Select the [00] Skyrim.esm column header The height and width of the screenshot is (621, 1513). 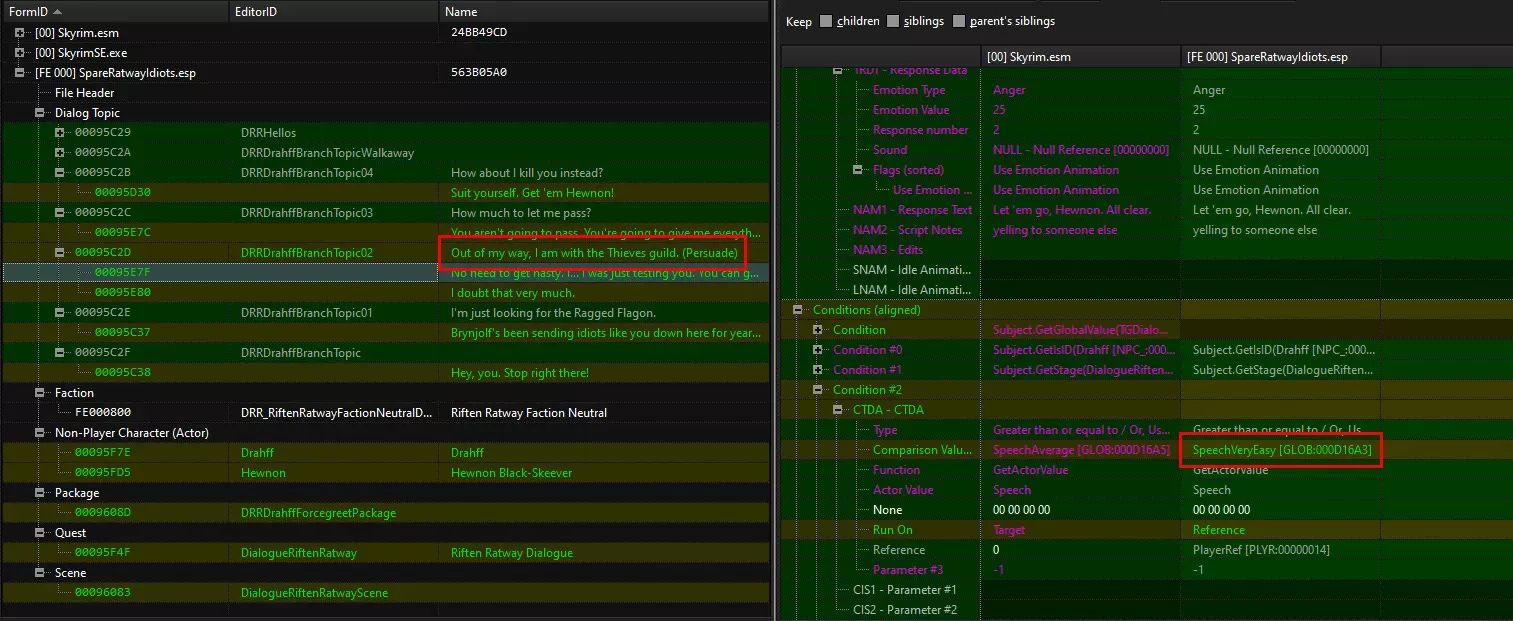point(1081,57)
